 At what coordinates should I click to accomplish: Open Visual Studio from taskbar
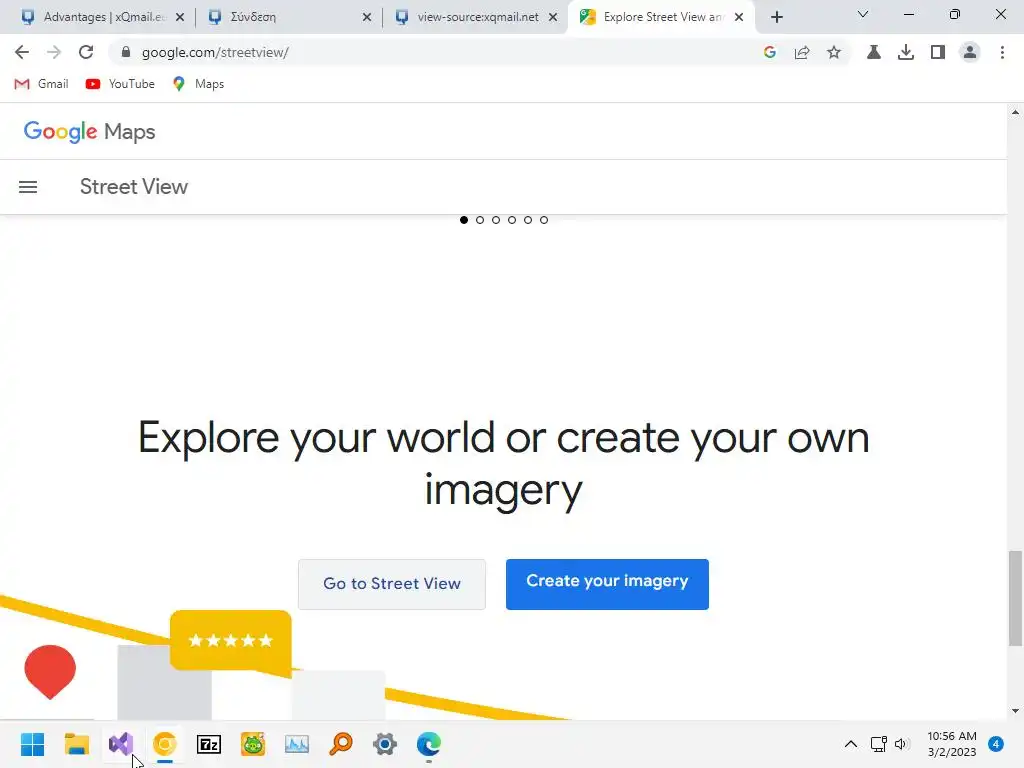pyautogui.click(x=121, y=744)
